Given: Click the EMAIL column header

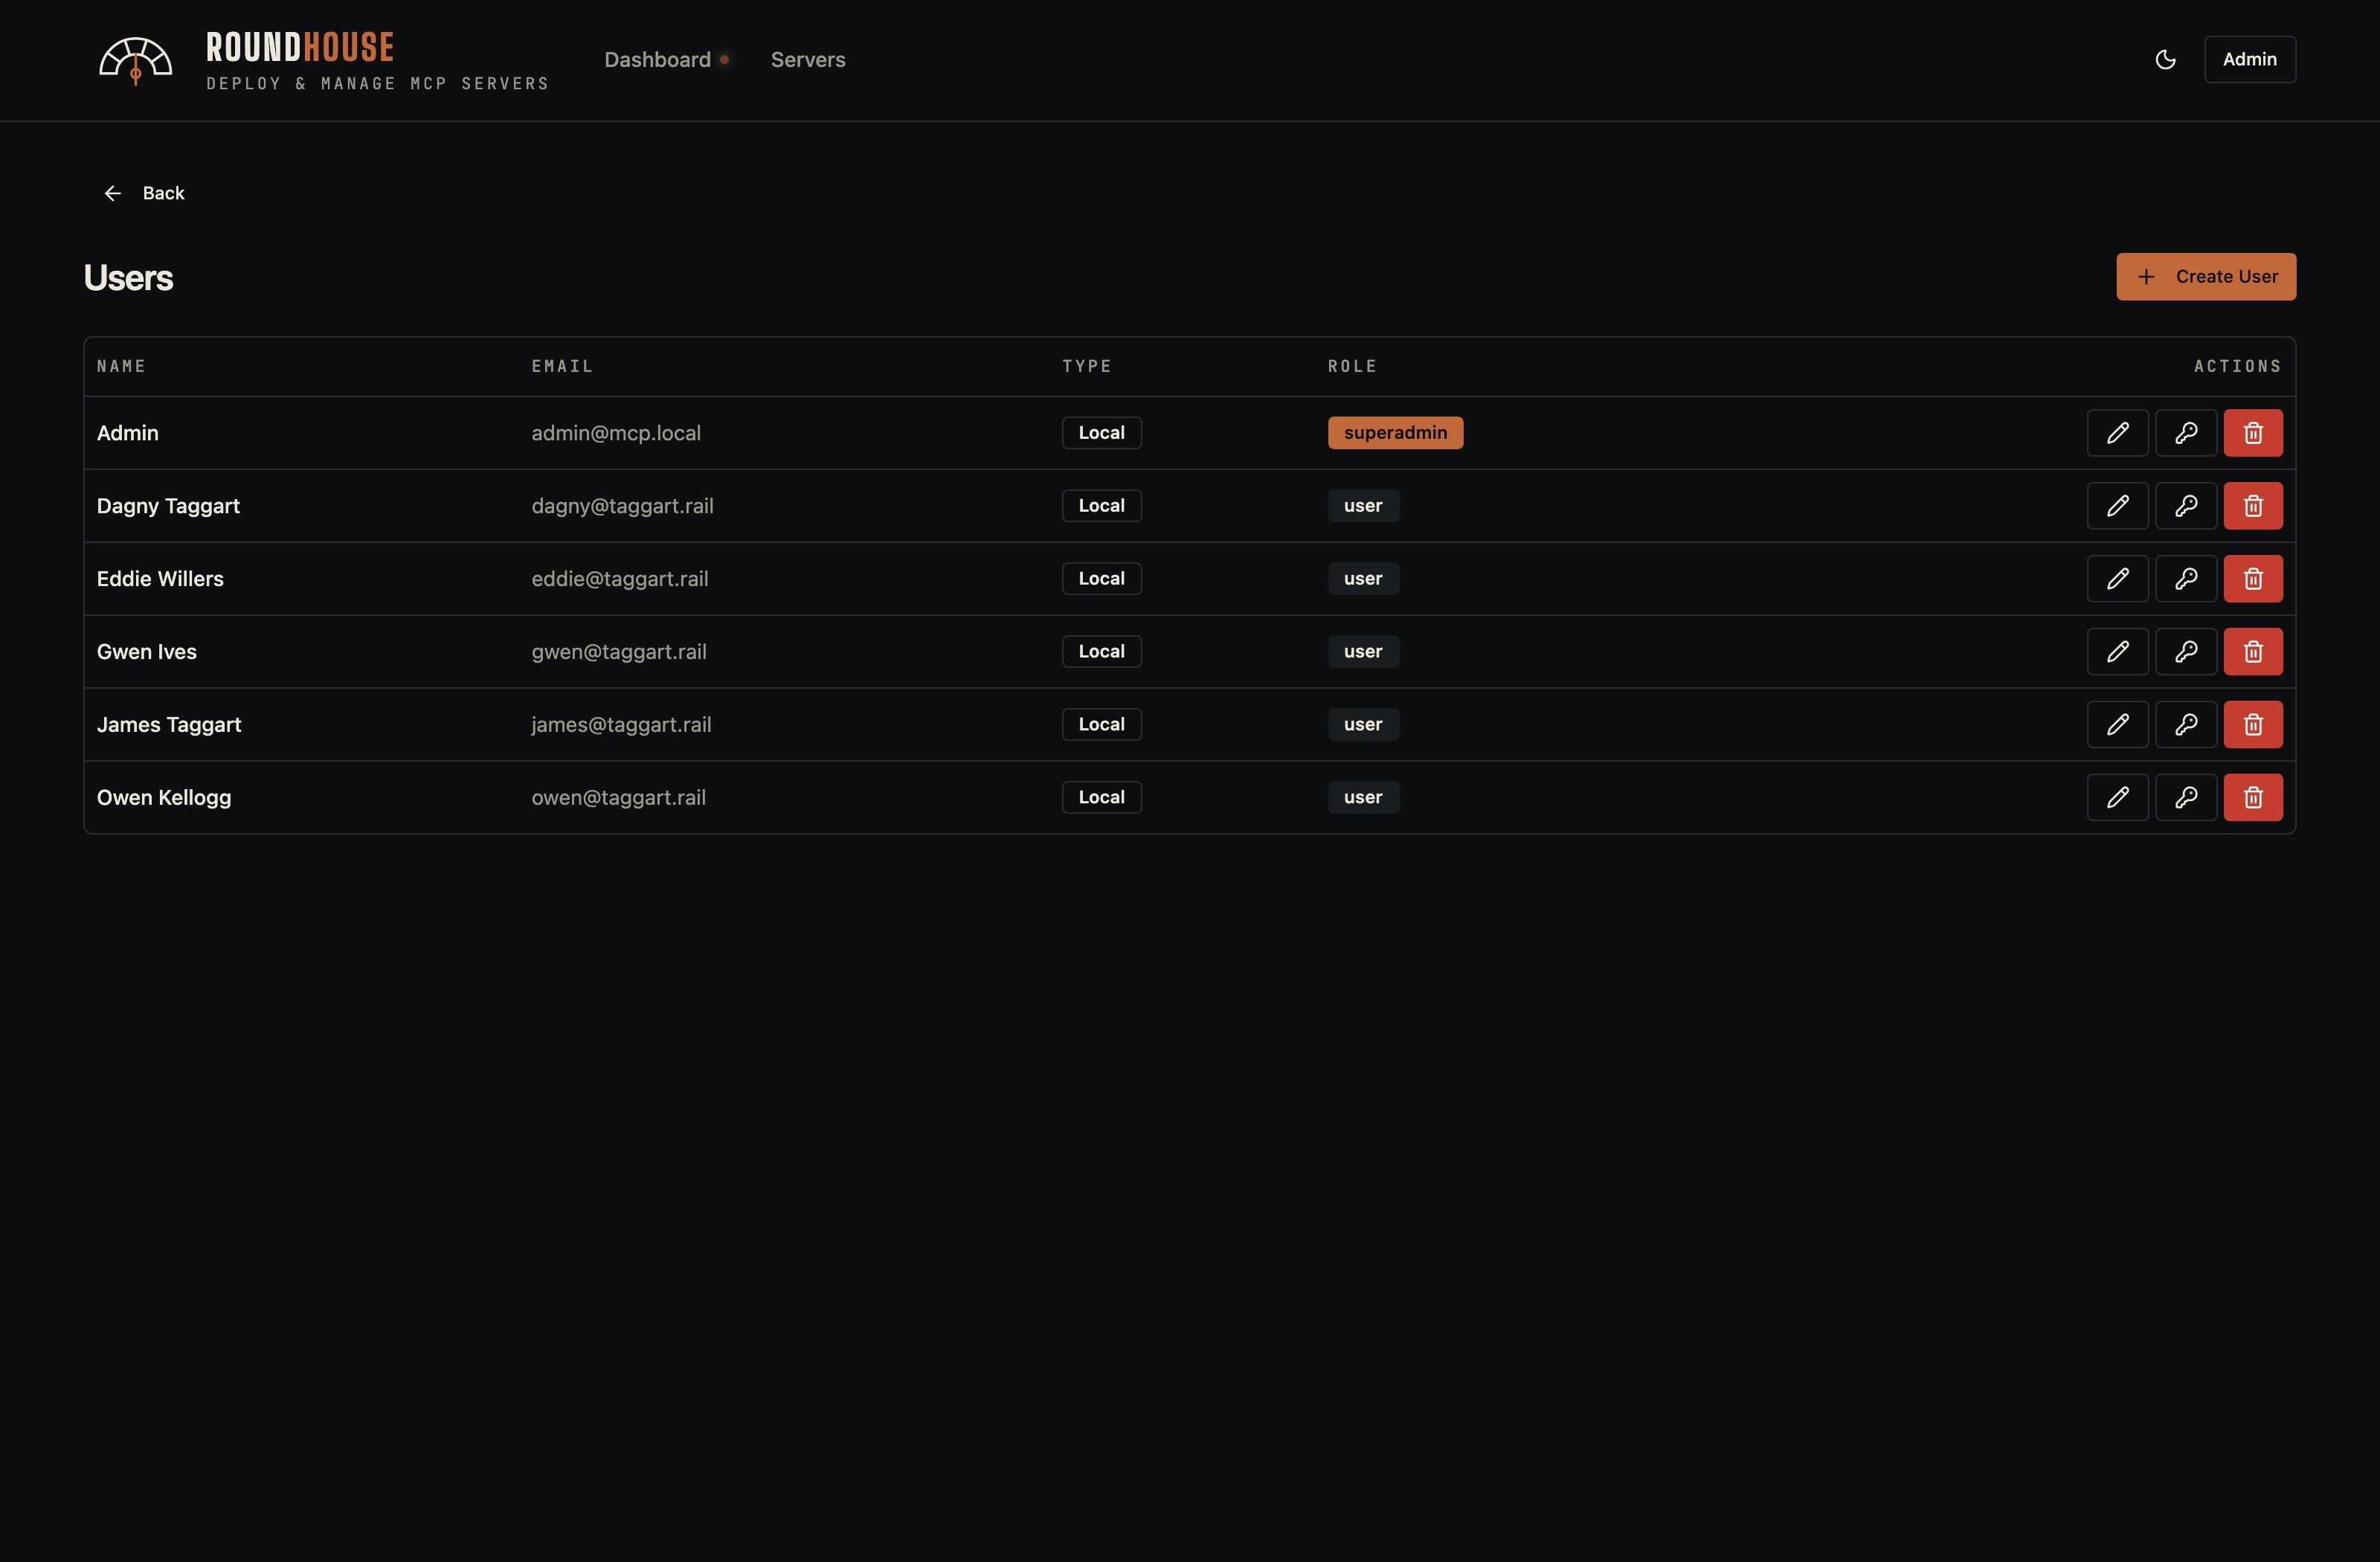Looking at the screenshot, I should point(562,366).
